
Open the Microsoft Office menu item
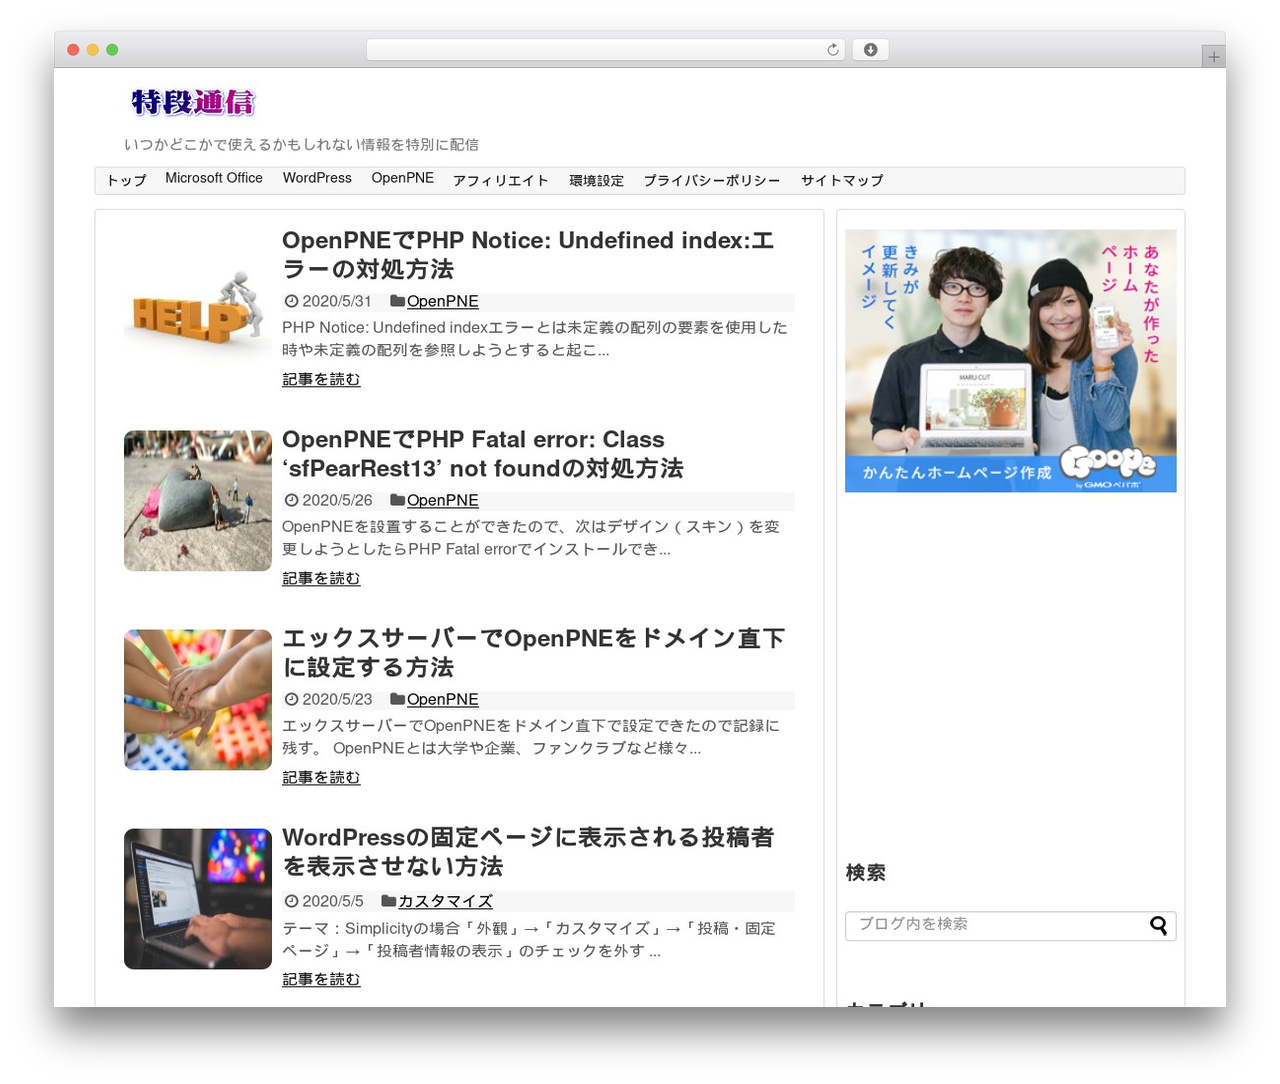[214, 178]
